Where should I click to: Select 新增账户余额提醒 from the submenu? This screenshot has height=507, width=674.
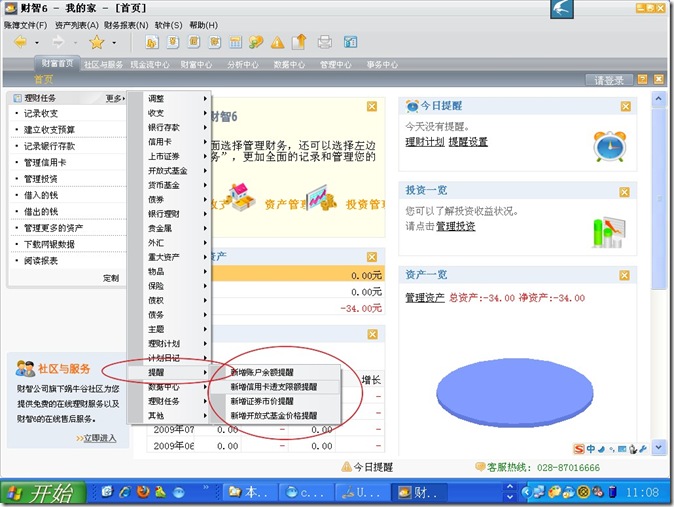pos(263,373)
